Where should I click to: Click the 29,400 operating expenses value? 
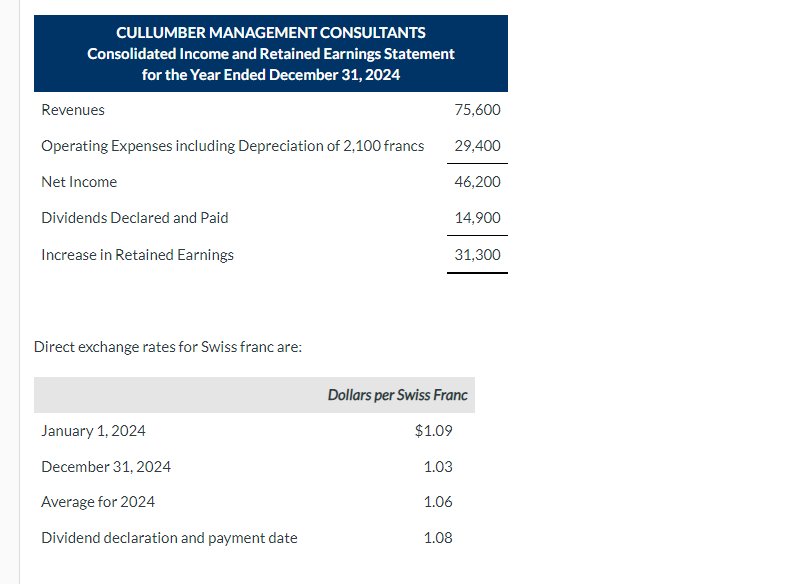click(x=477, y=146)
